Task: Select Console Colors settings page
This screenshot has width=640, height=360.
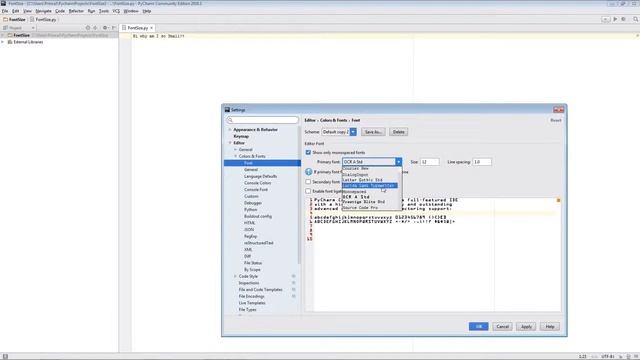Action: [258, 183]
